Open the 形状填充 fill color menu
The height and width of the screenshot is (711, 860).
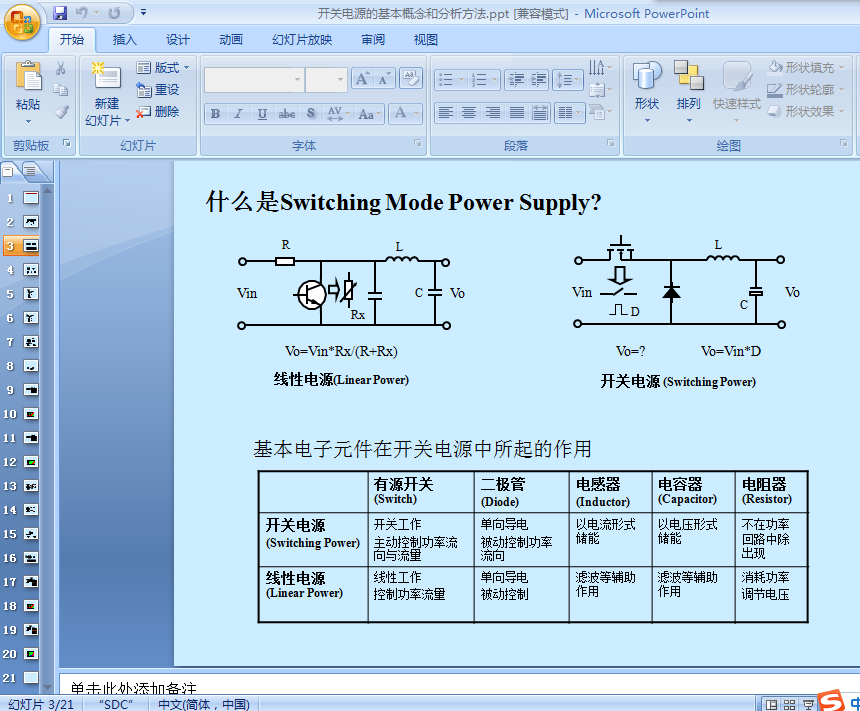point(806,67)
